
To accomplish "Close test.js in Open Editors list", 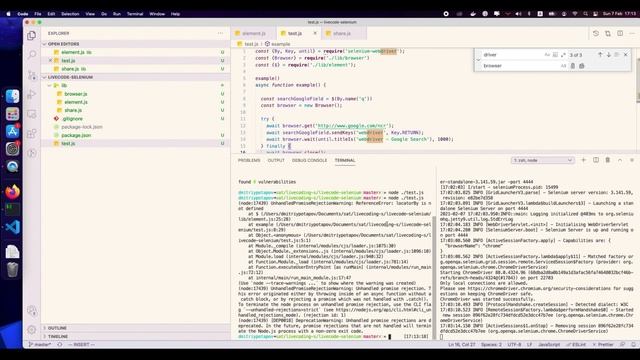I will click(50, 60).
